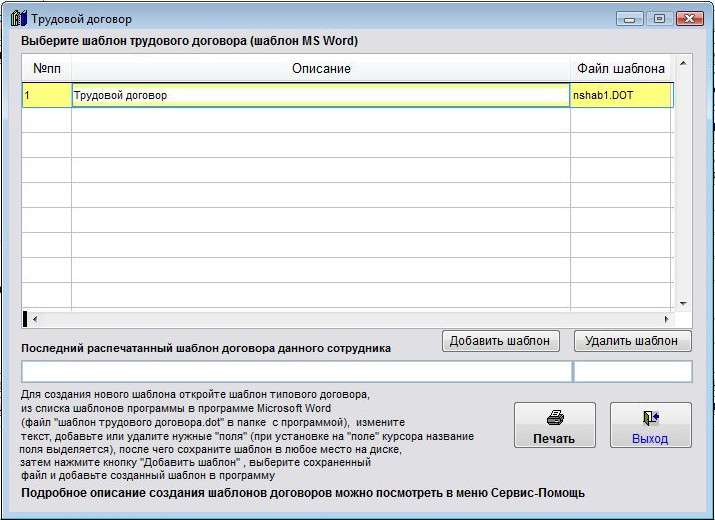Click the vertical scrollbar down arrow
This screenshot has width=715, height=520.
tap(683, 303)
